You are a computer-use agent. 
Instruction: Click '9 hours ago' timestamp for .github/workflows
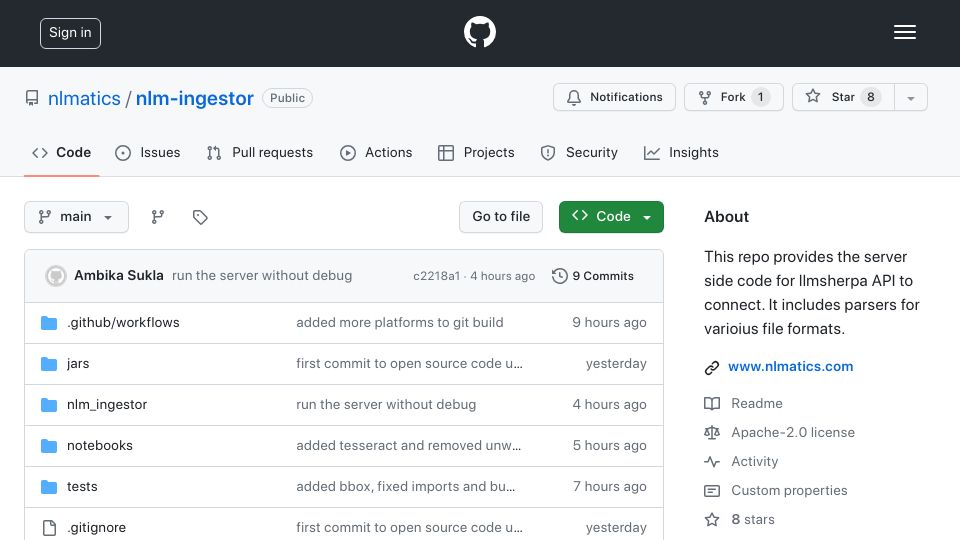click(609, 322)
